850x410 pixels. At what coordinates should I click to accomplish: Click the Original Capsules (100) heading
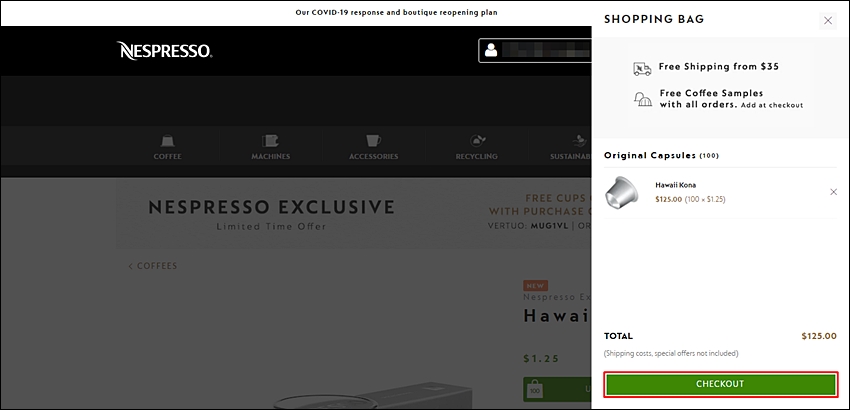[661, 156]
